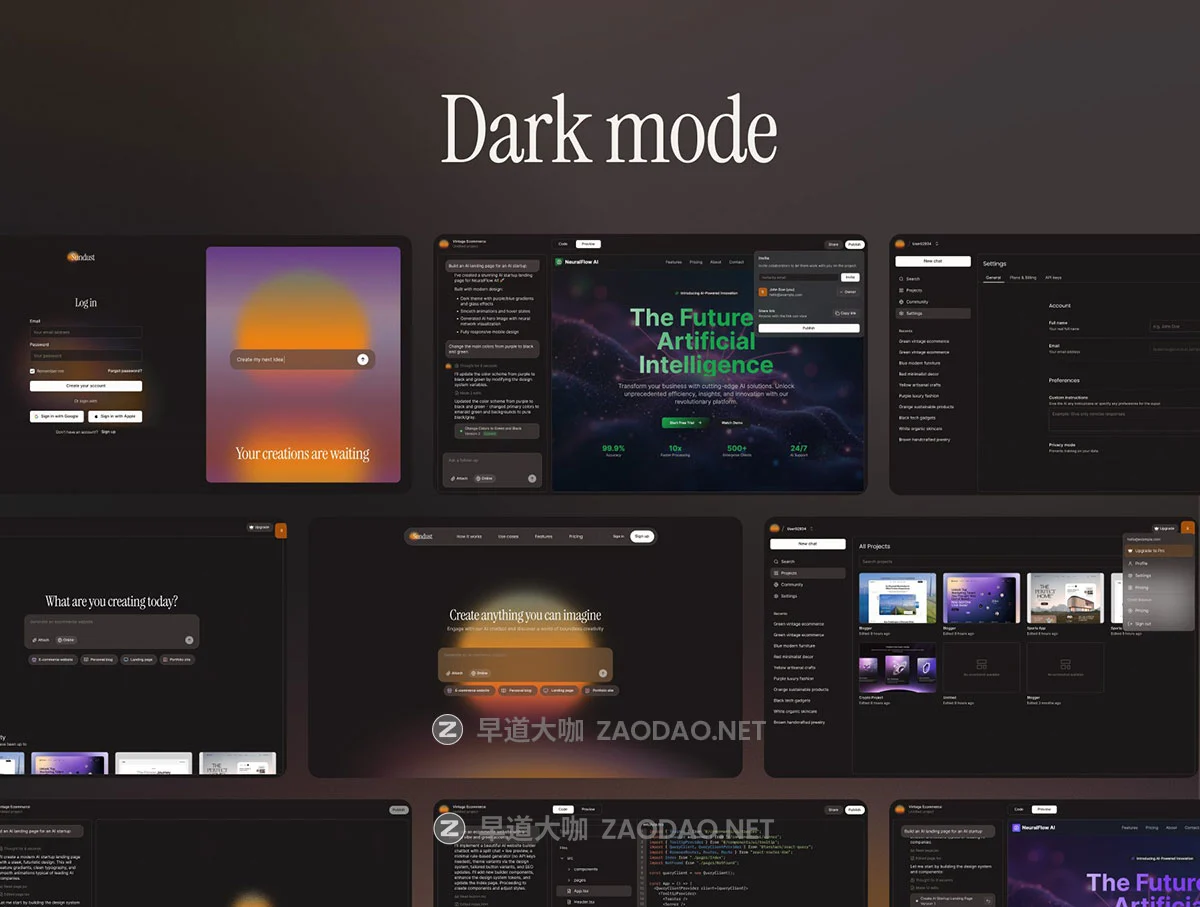Image resolution: width=1200 pixels, height=907 pixels.
Task: Click the green NeuralFlow AI logo icon
Action: tap(560, 262)
